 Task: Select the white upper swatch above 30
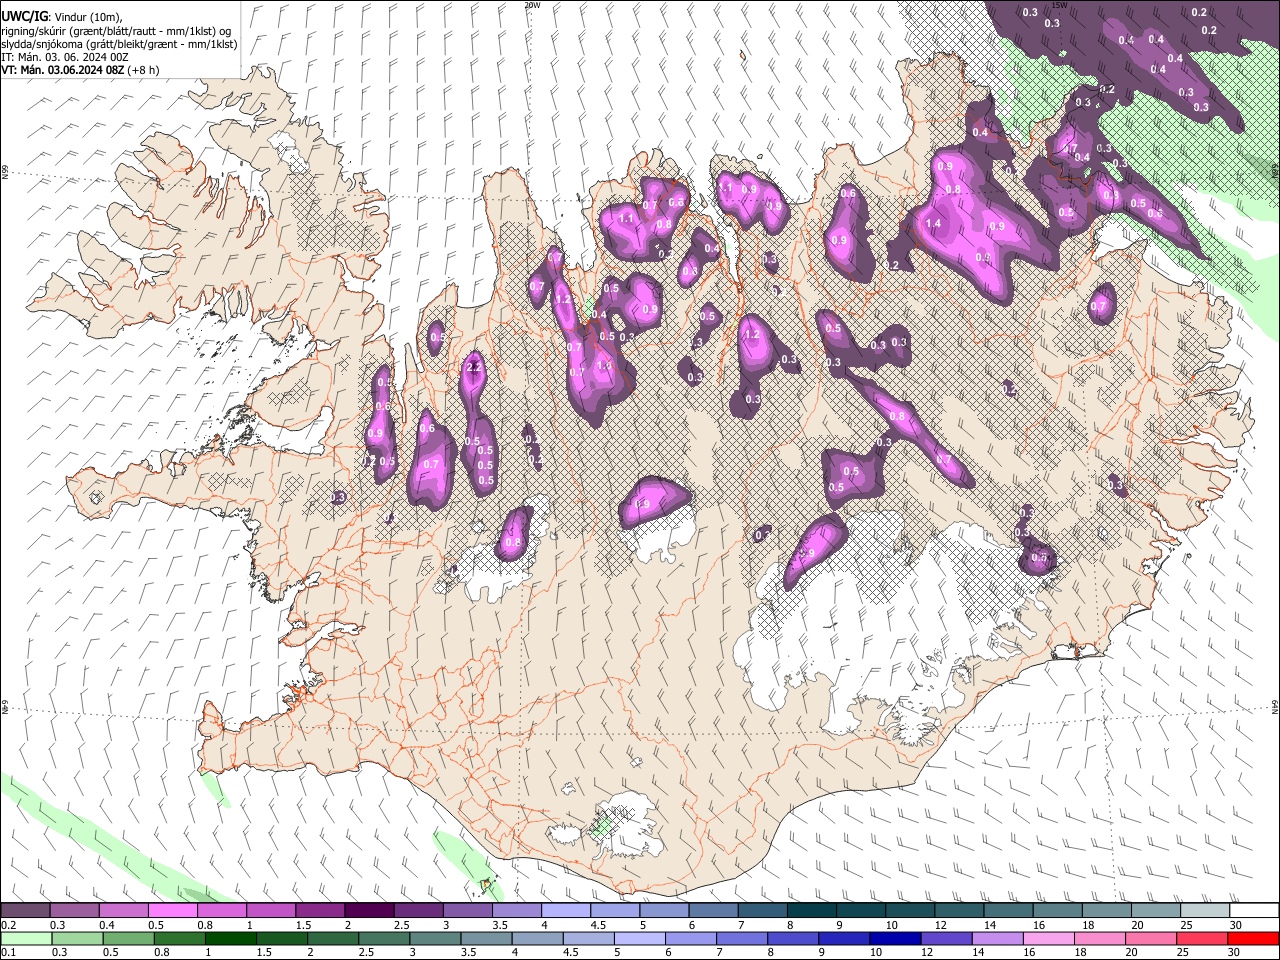[1253, 911]
